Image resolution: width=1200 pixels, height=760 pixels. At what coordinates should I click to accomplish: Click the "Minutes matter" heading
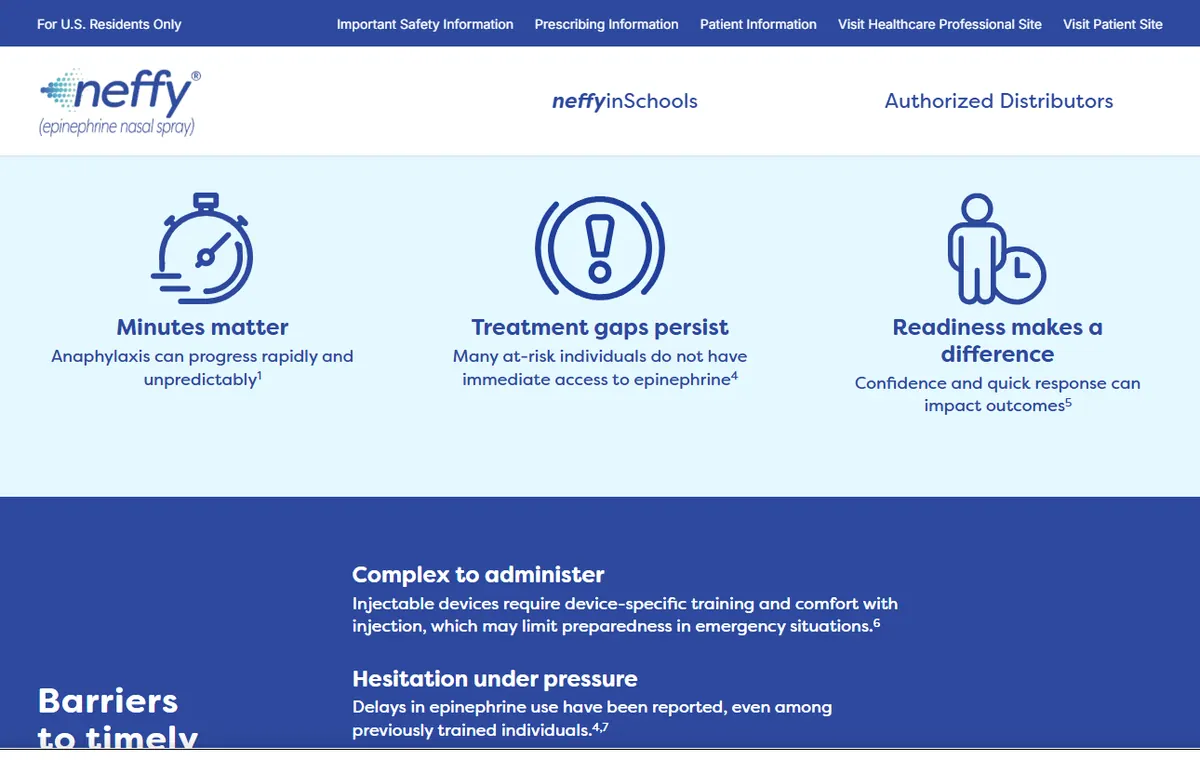click(202, 327)
